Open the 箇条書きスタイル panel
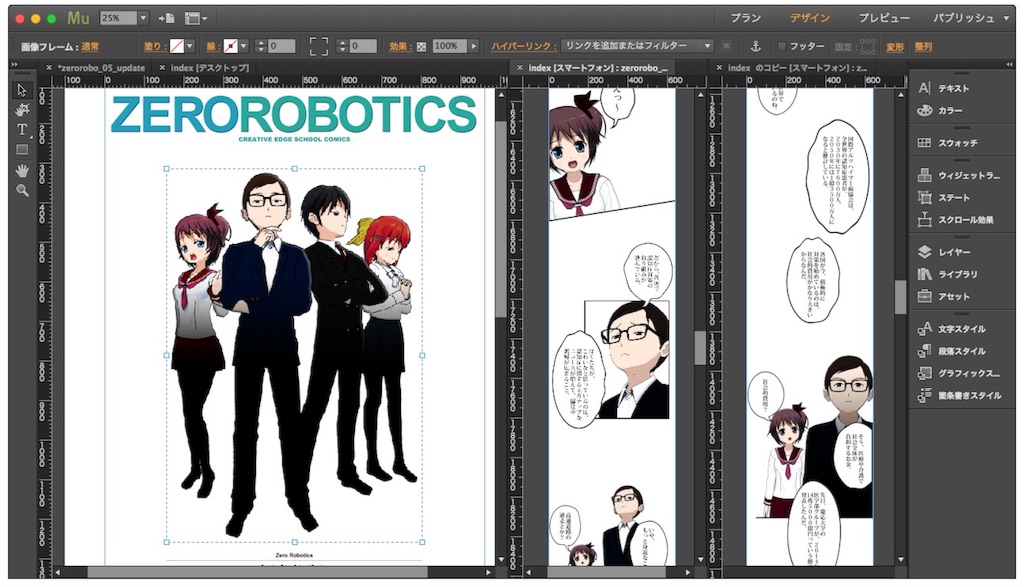Screen dimensions: 1024x587 pos(959,395)
